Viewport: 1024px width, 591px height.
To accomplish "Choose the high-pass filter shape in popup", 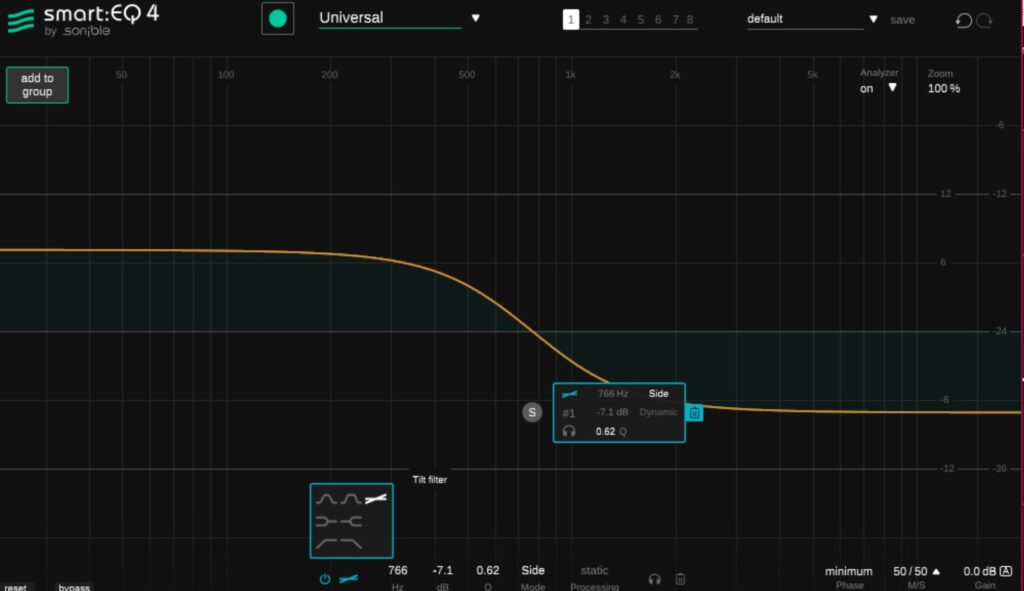I will click(326, 544).
